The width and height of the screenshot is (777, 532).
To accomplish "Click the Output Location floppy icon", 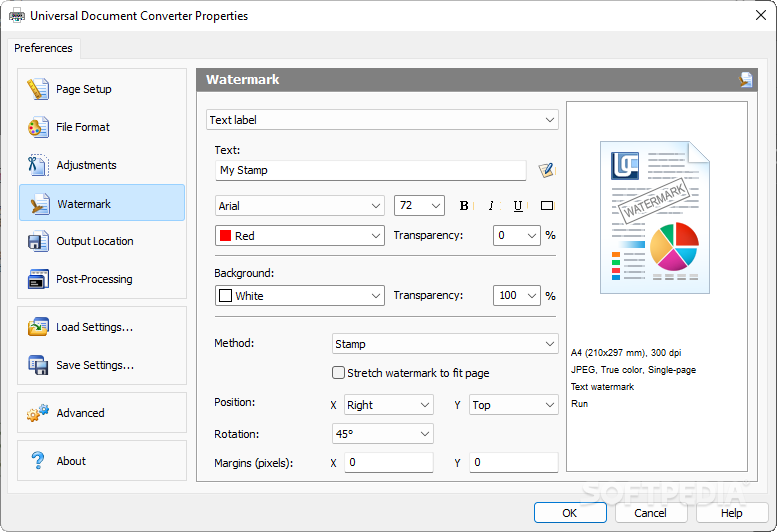I will (38, 241).
